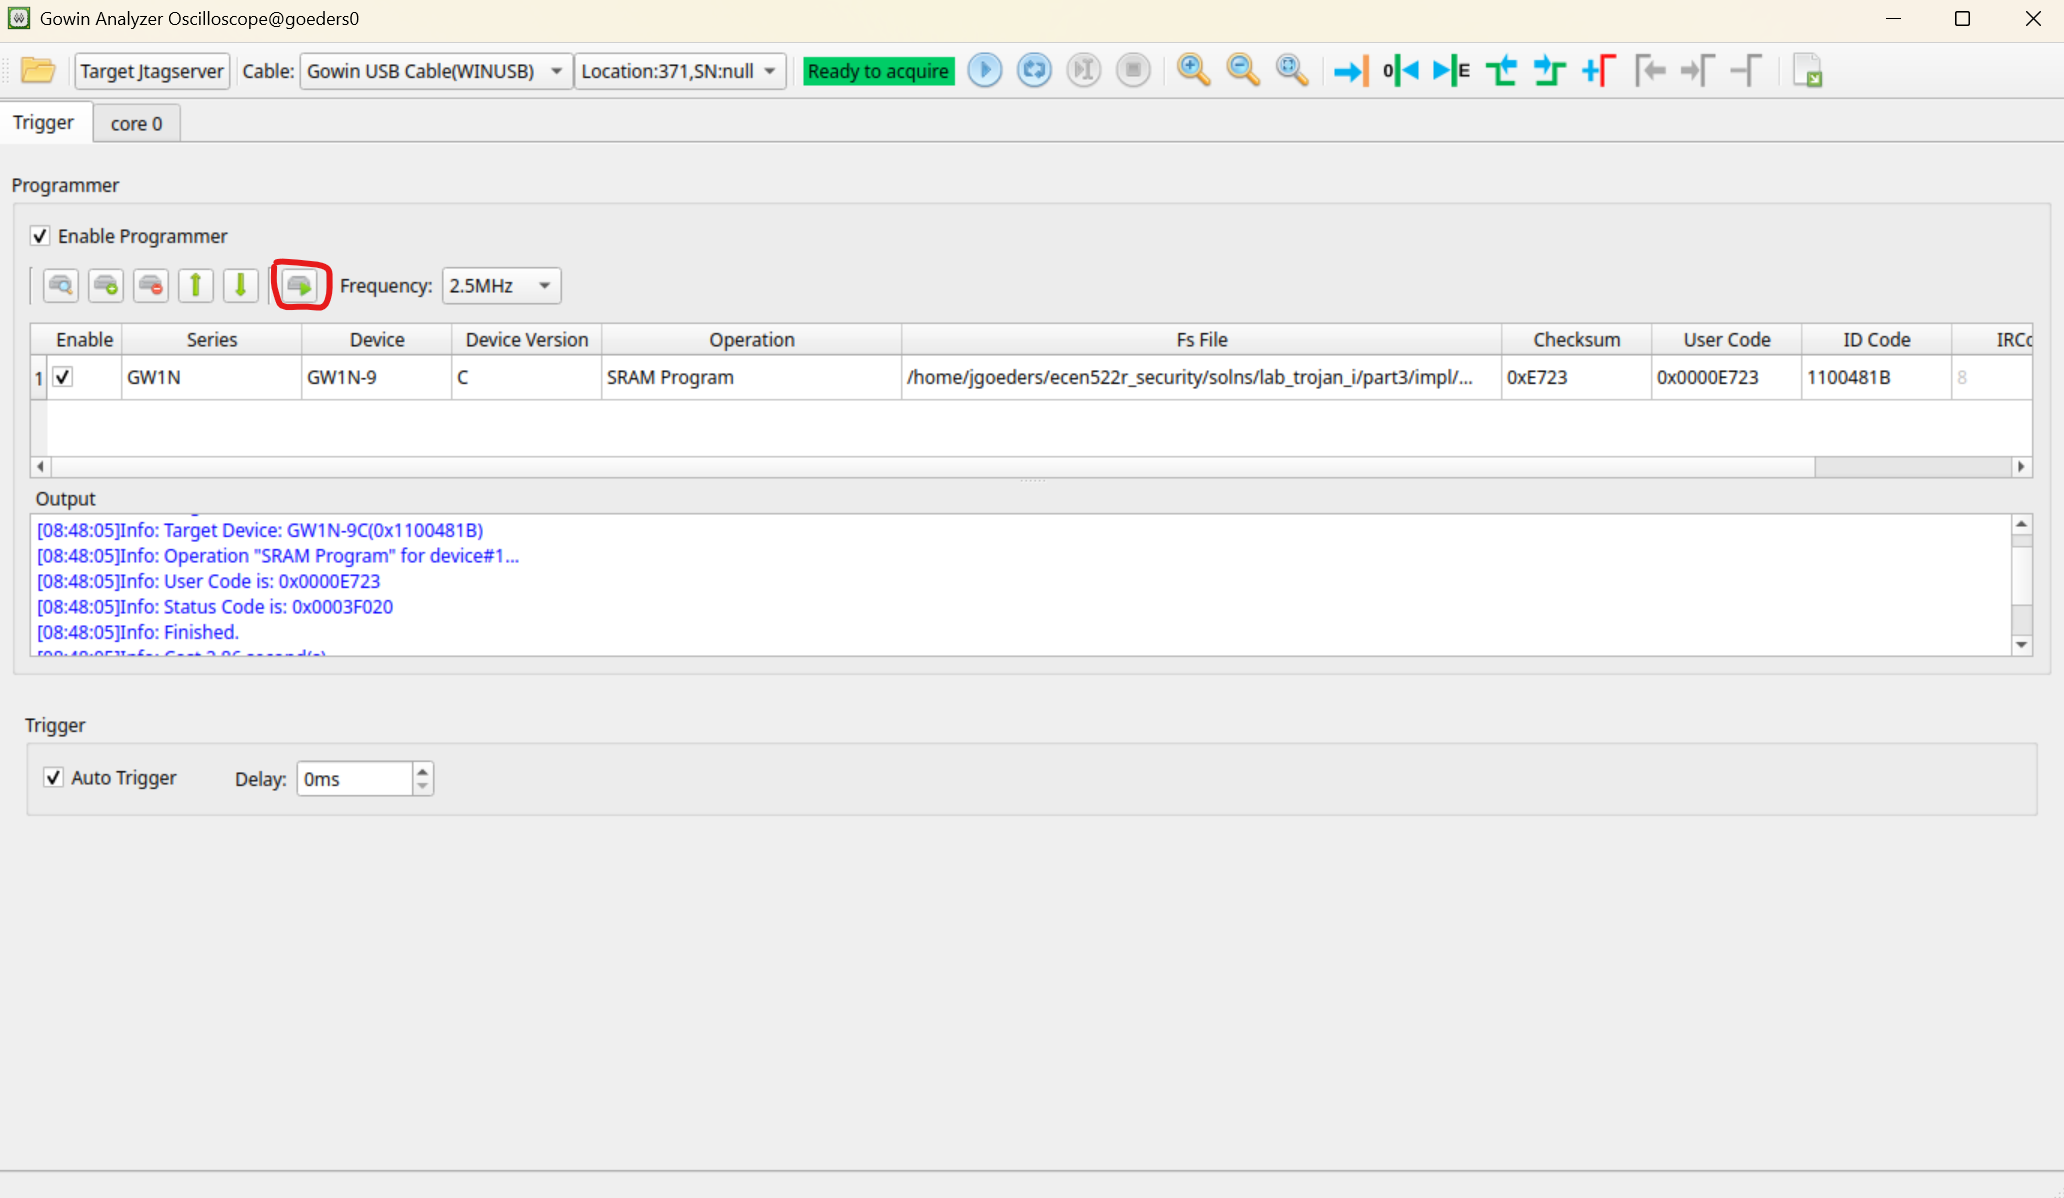
Task: Jump to waveform start (0 marker icon)
Action: click(x=1401, y=70)
